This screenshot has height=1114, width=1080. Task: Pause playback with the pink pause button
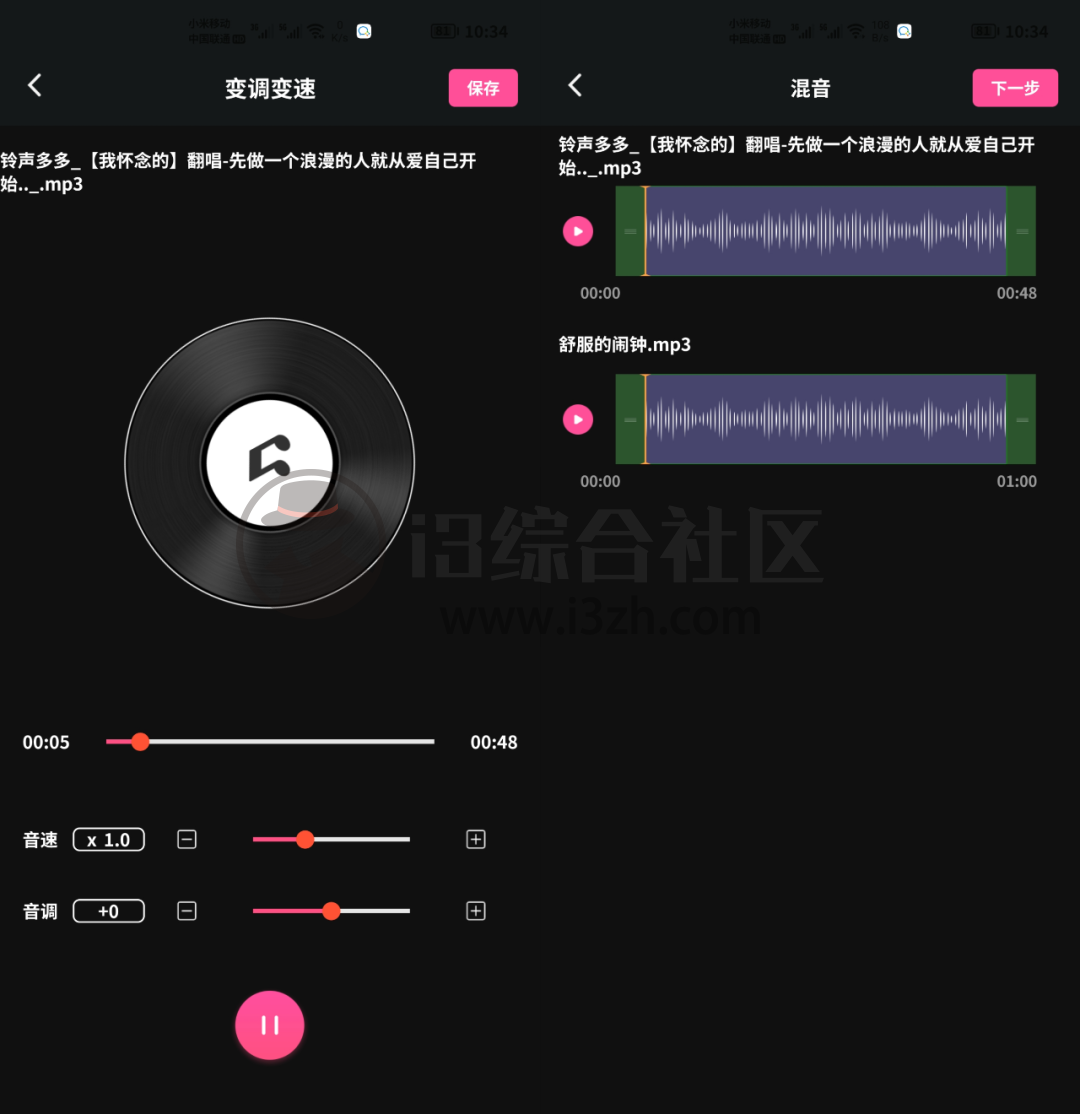tap(270, 1024)
